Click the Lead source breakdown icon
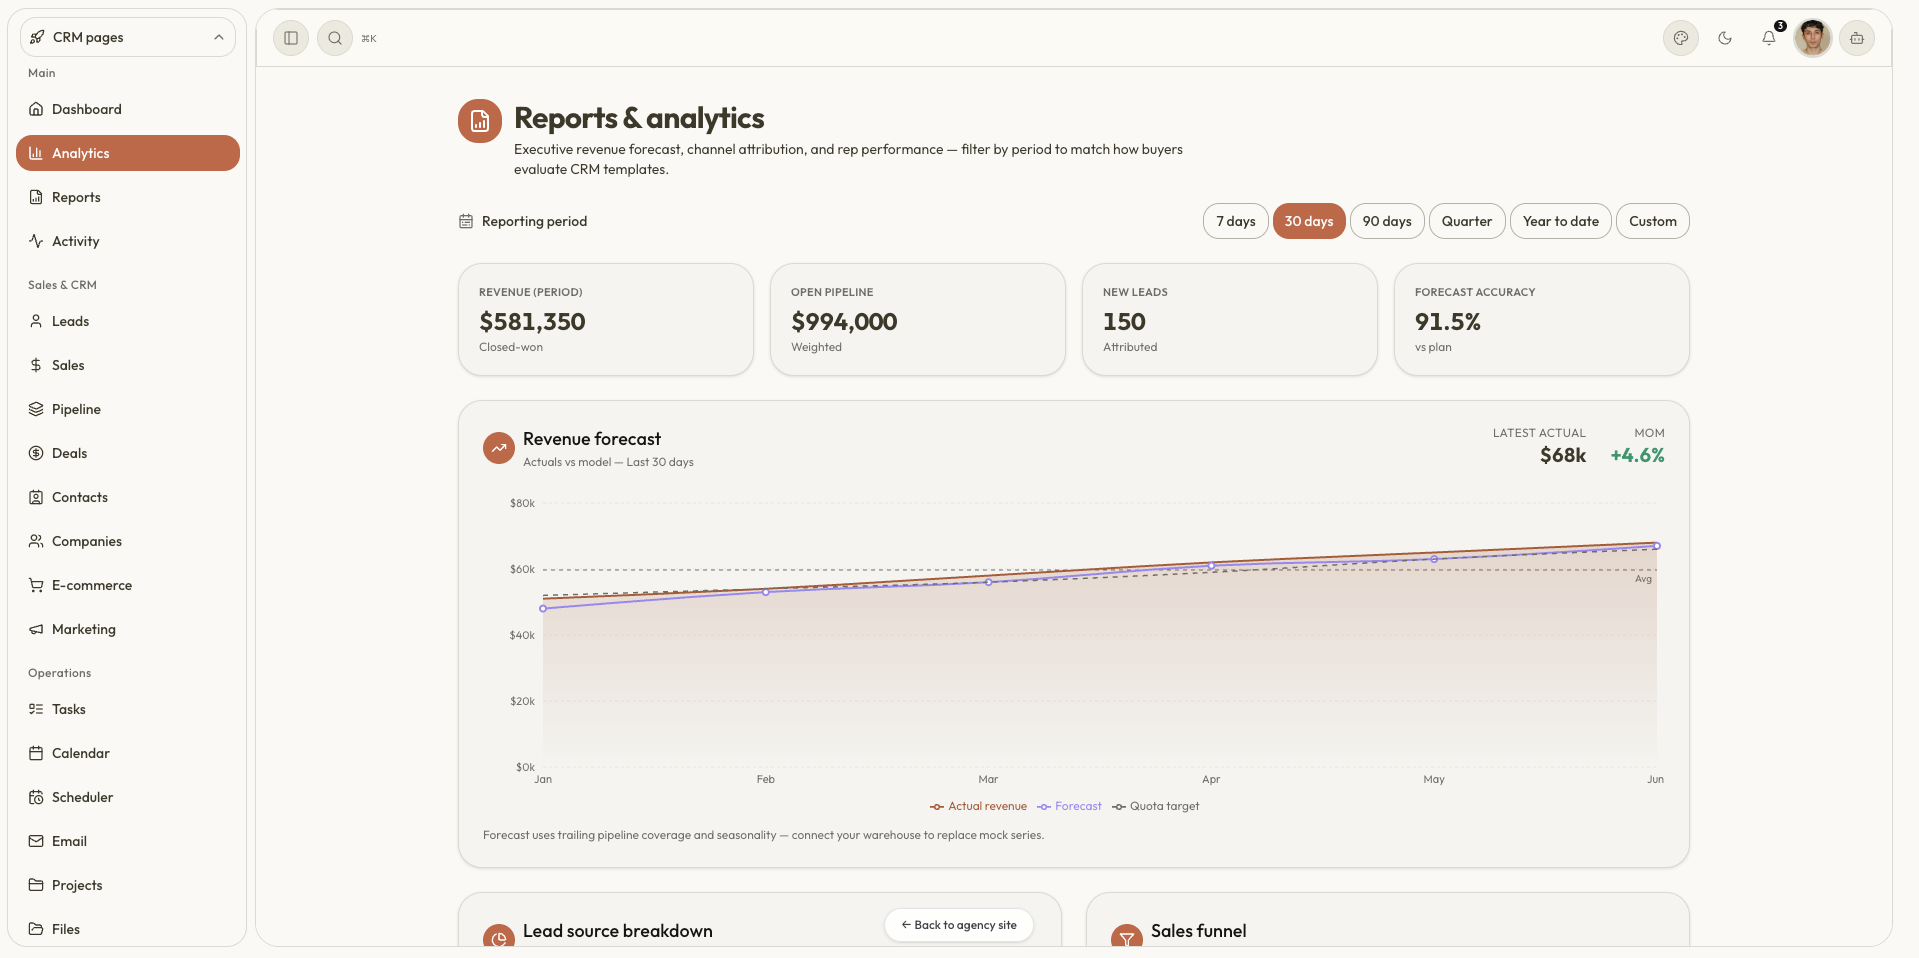Screen dimensions: 1919x958 point(499,938)
